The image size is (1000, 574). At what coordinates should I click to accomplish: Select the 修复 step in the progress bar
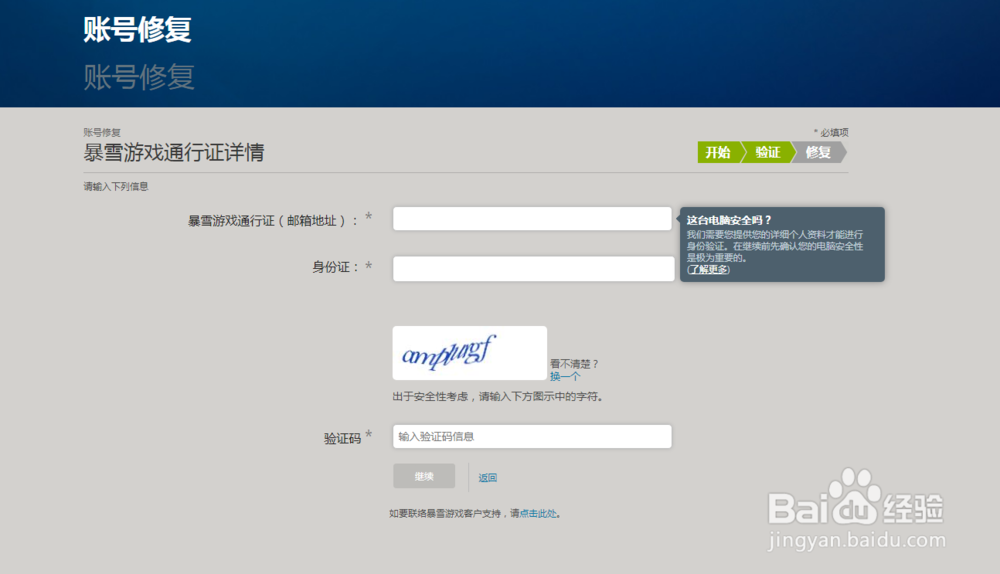pyautogui.click(x=818, y=152)
